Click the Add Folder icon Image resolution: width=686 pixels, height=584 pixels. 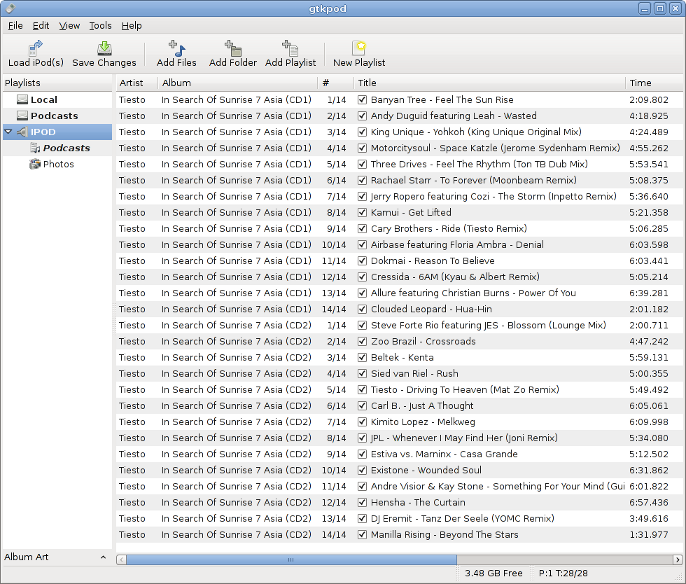[233, 48]
